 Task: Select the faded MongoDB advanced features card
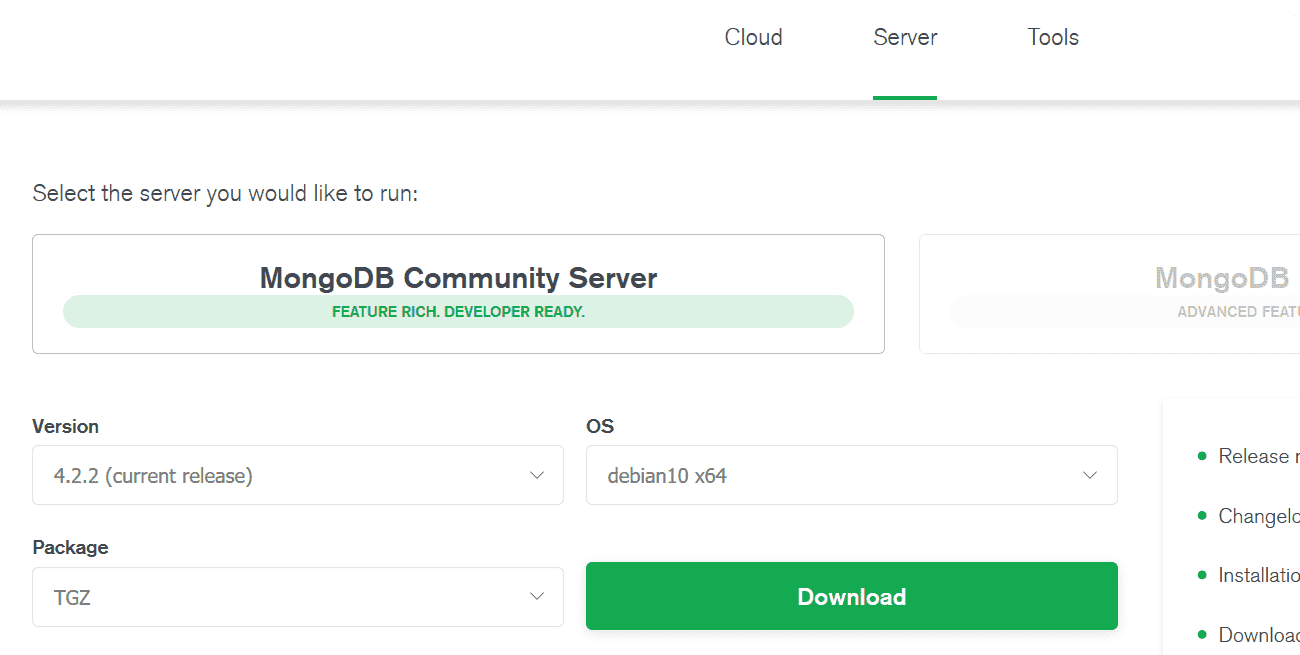[x=1110, y=294]
